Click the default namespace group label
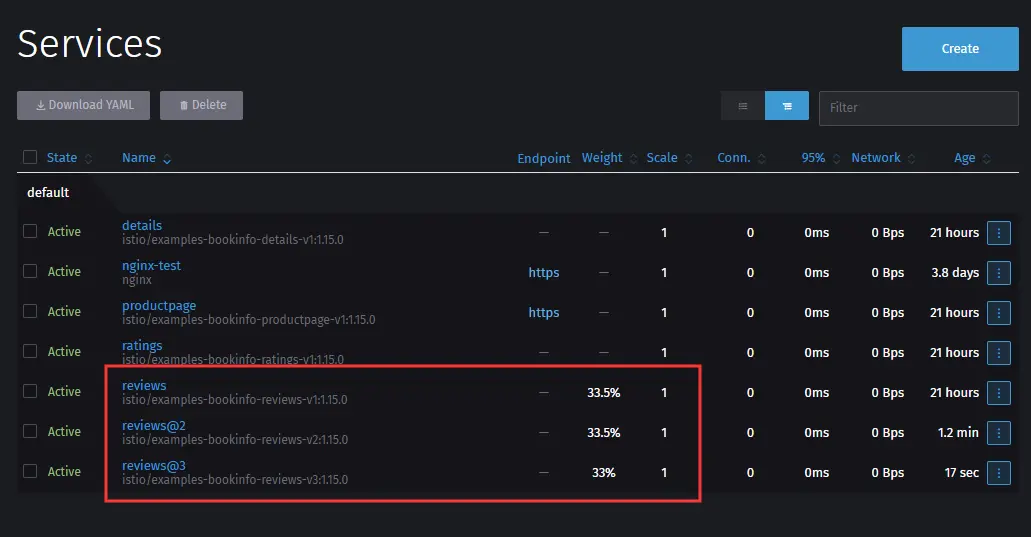Screen dimensions: 1031x537 (x=48, y=193)
